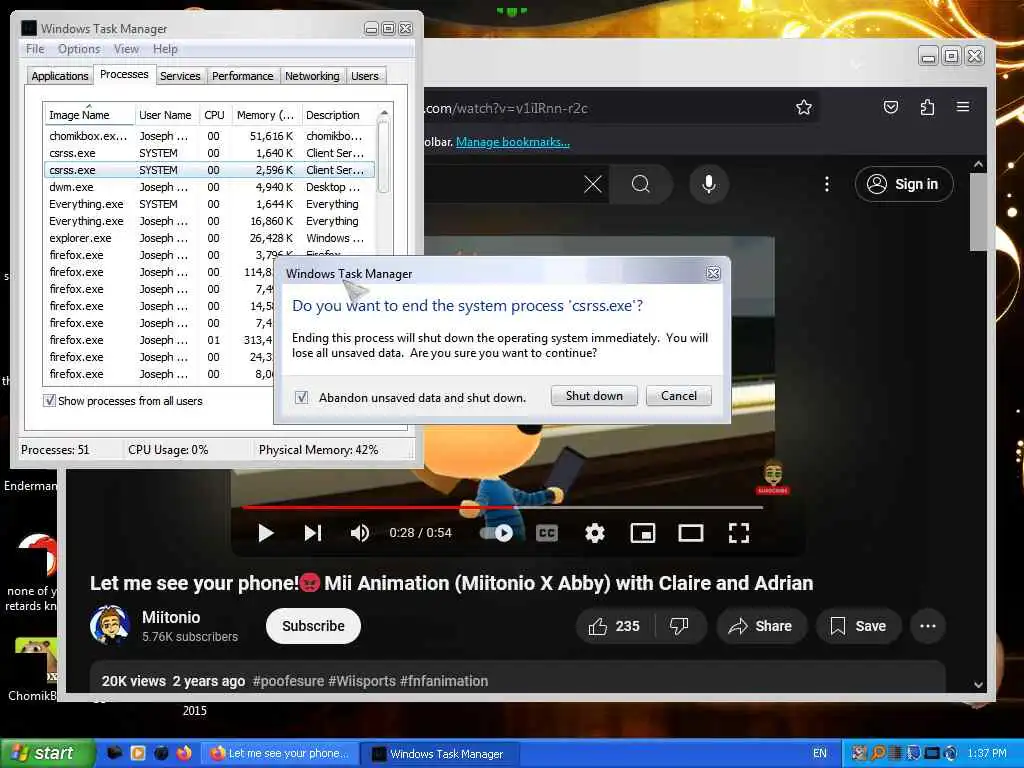Screen dimensions: 1024x768
Task: Open the Options menu in Task Manager
Action: pyautogui.click(x=79, y=49)
